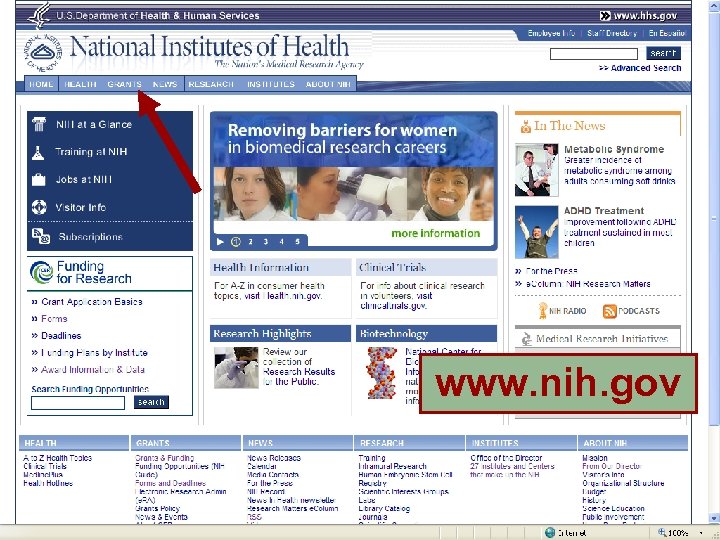Viewport: 720px width, 540px height.
Task: Open the HOME navigation tab
Action: [41, 84]
